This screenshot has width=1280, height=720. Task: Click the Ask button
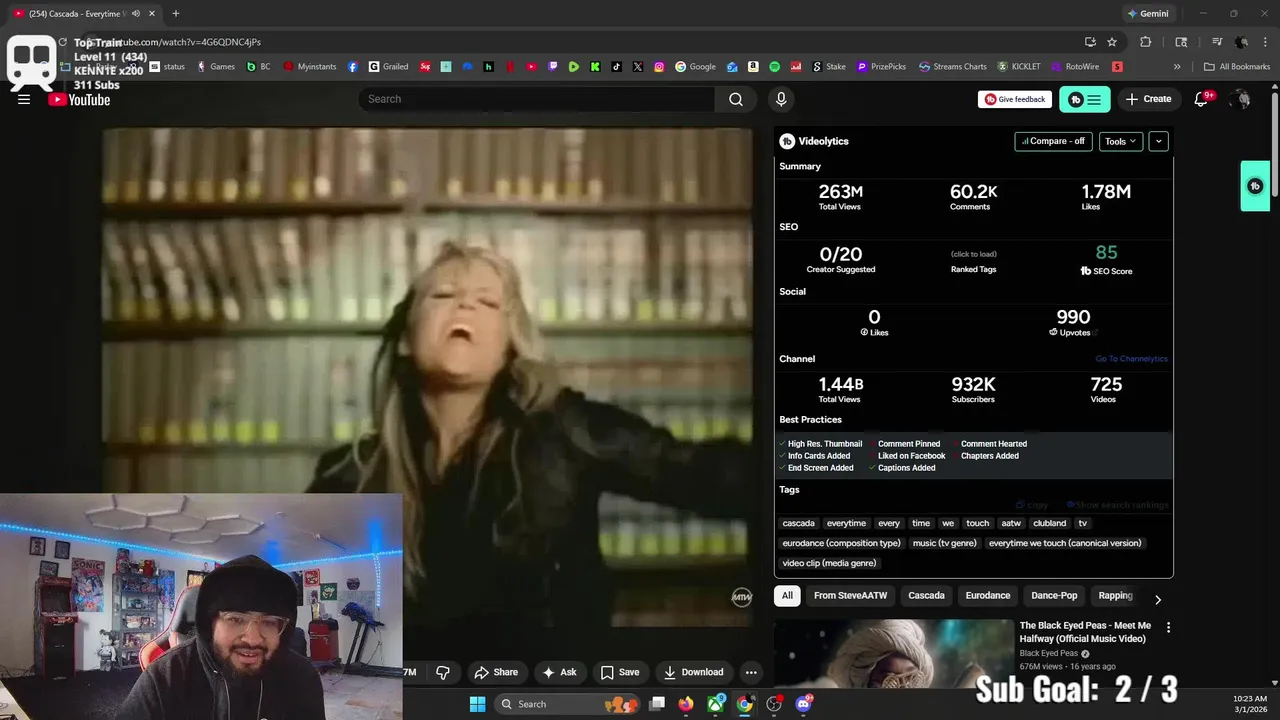(x=559, y=672)
